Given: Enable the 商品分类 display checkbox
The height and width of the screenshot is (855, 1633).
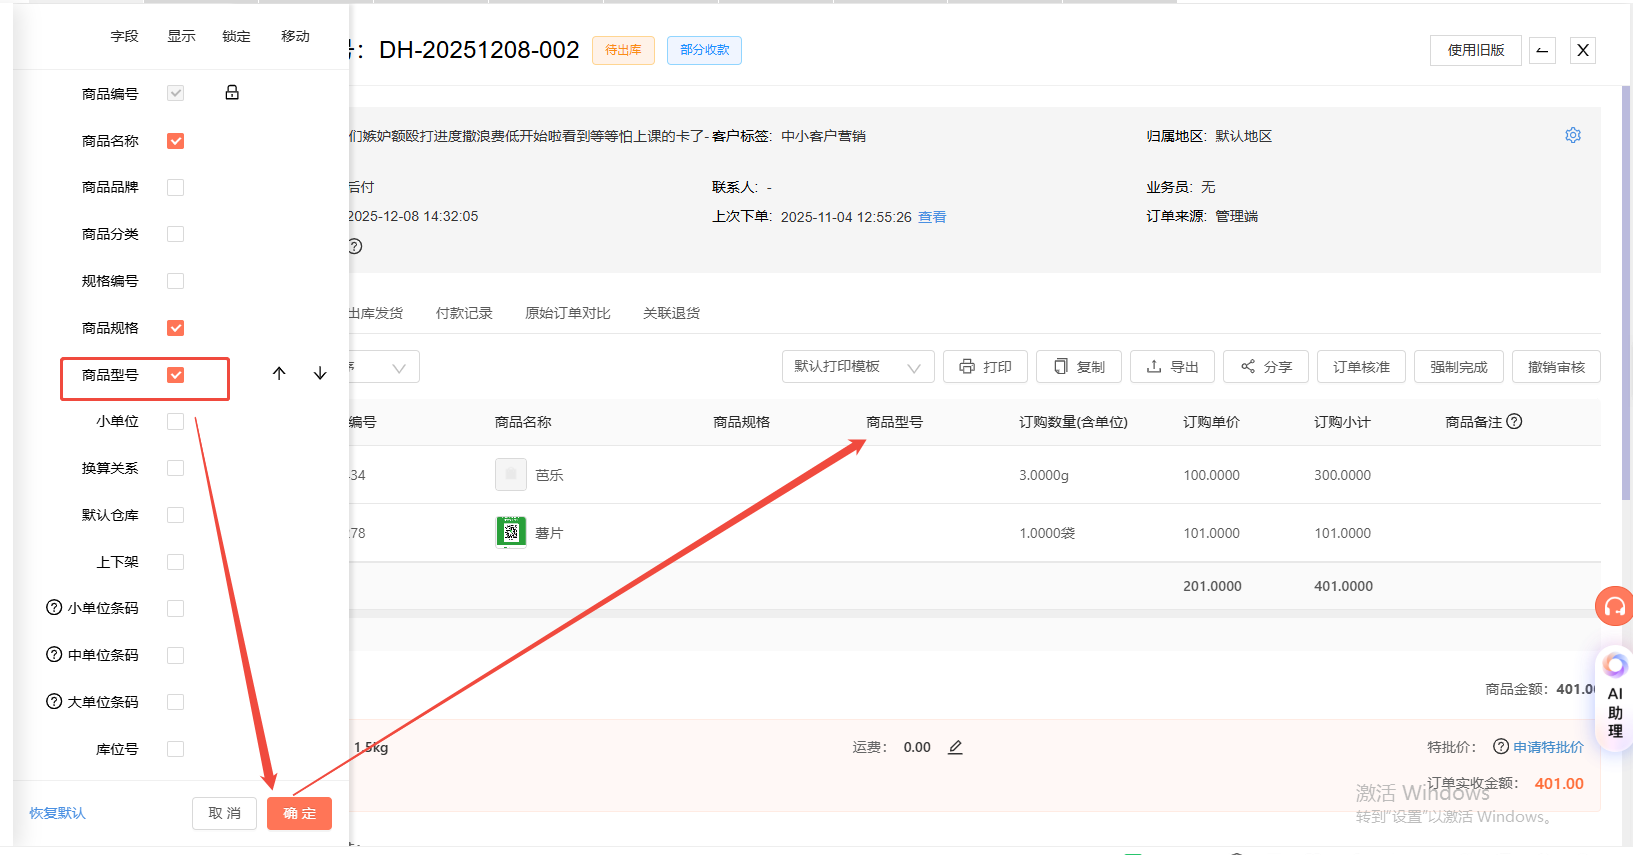Looking at the screenshot, I should click(176, 234).
